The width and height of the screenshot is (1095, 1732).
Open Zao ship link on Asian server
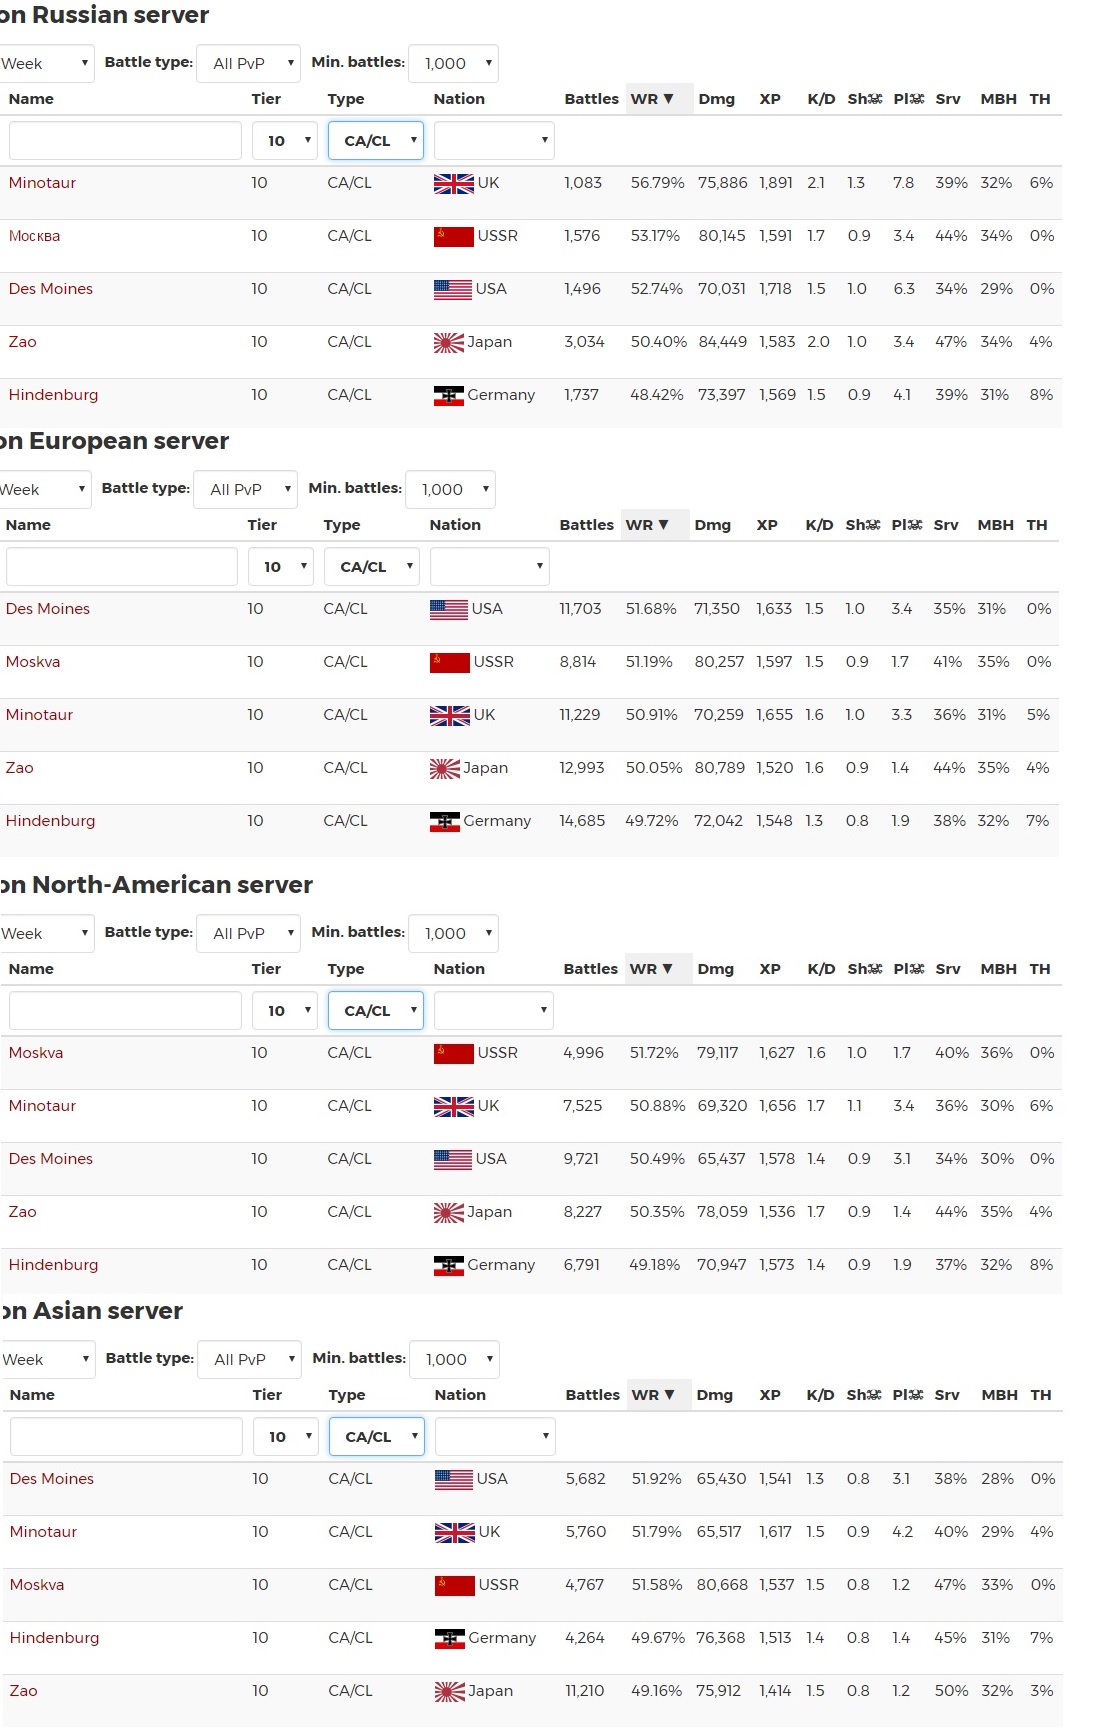coord(24,1691)
